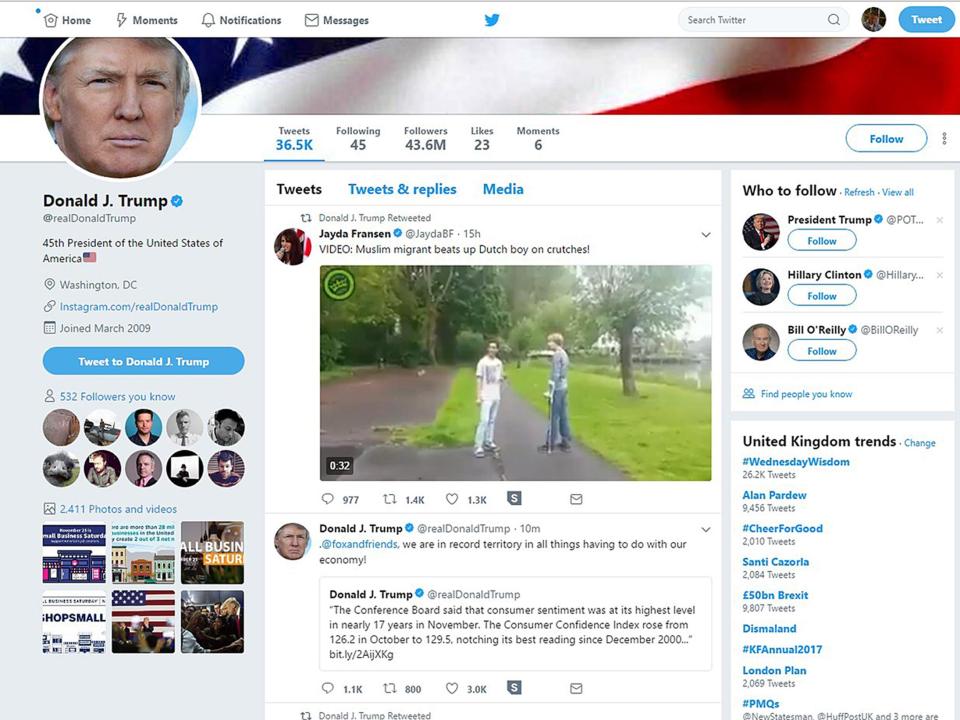Retweet the Jayda Fransen video tweet
This screenshot has width=960, height=720.
389,499
